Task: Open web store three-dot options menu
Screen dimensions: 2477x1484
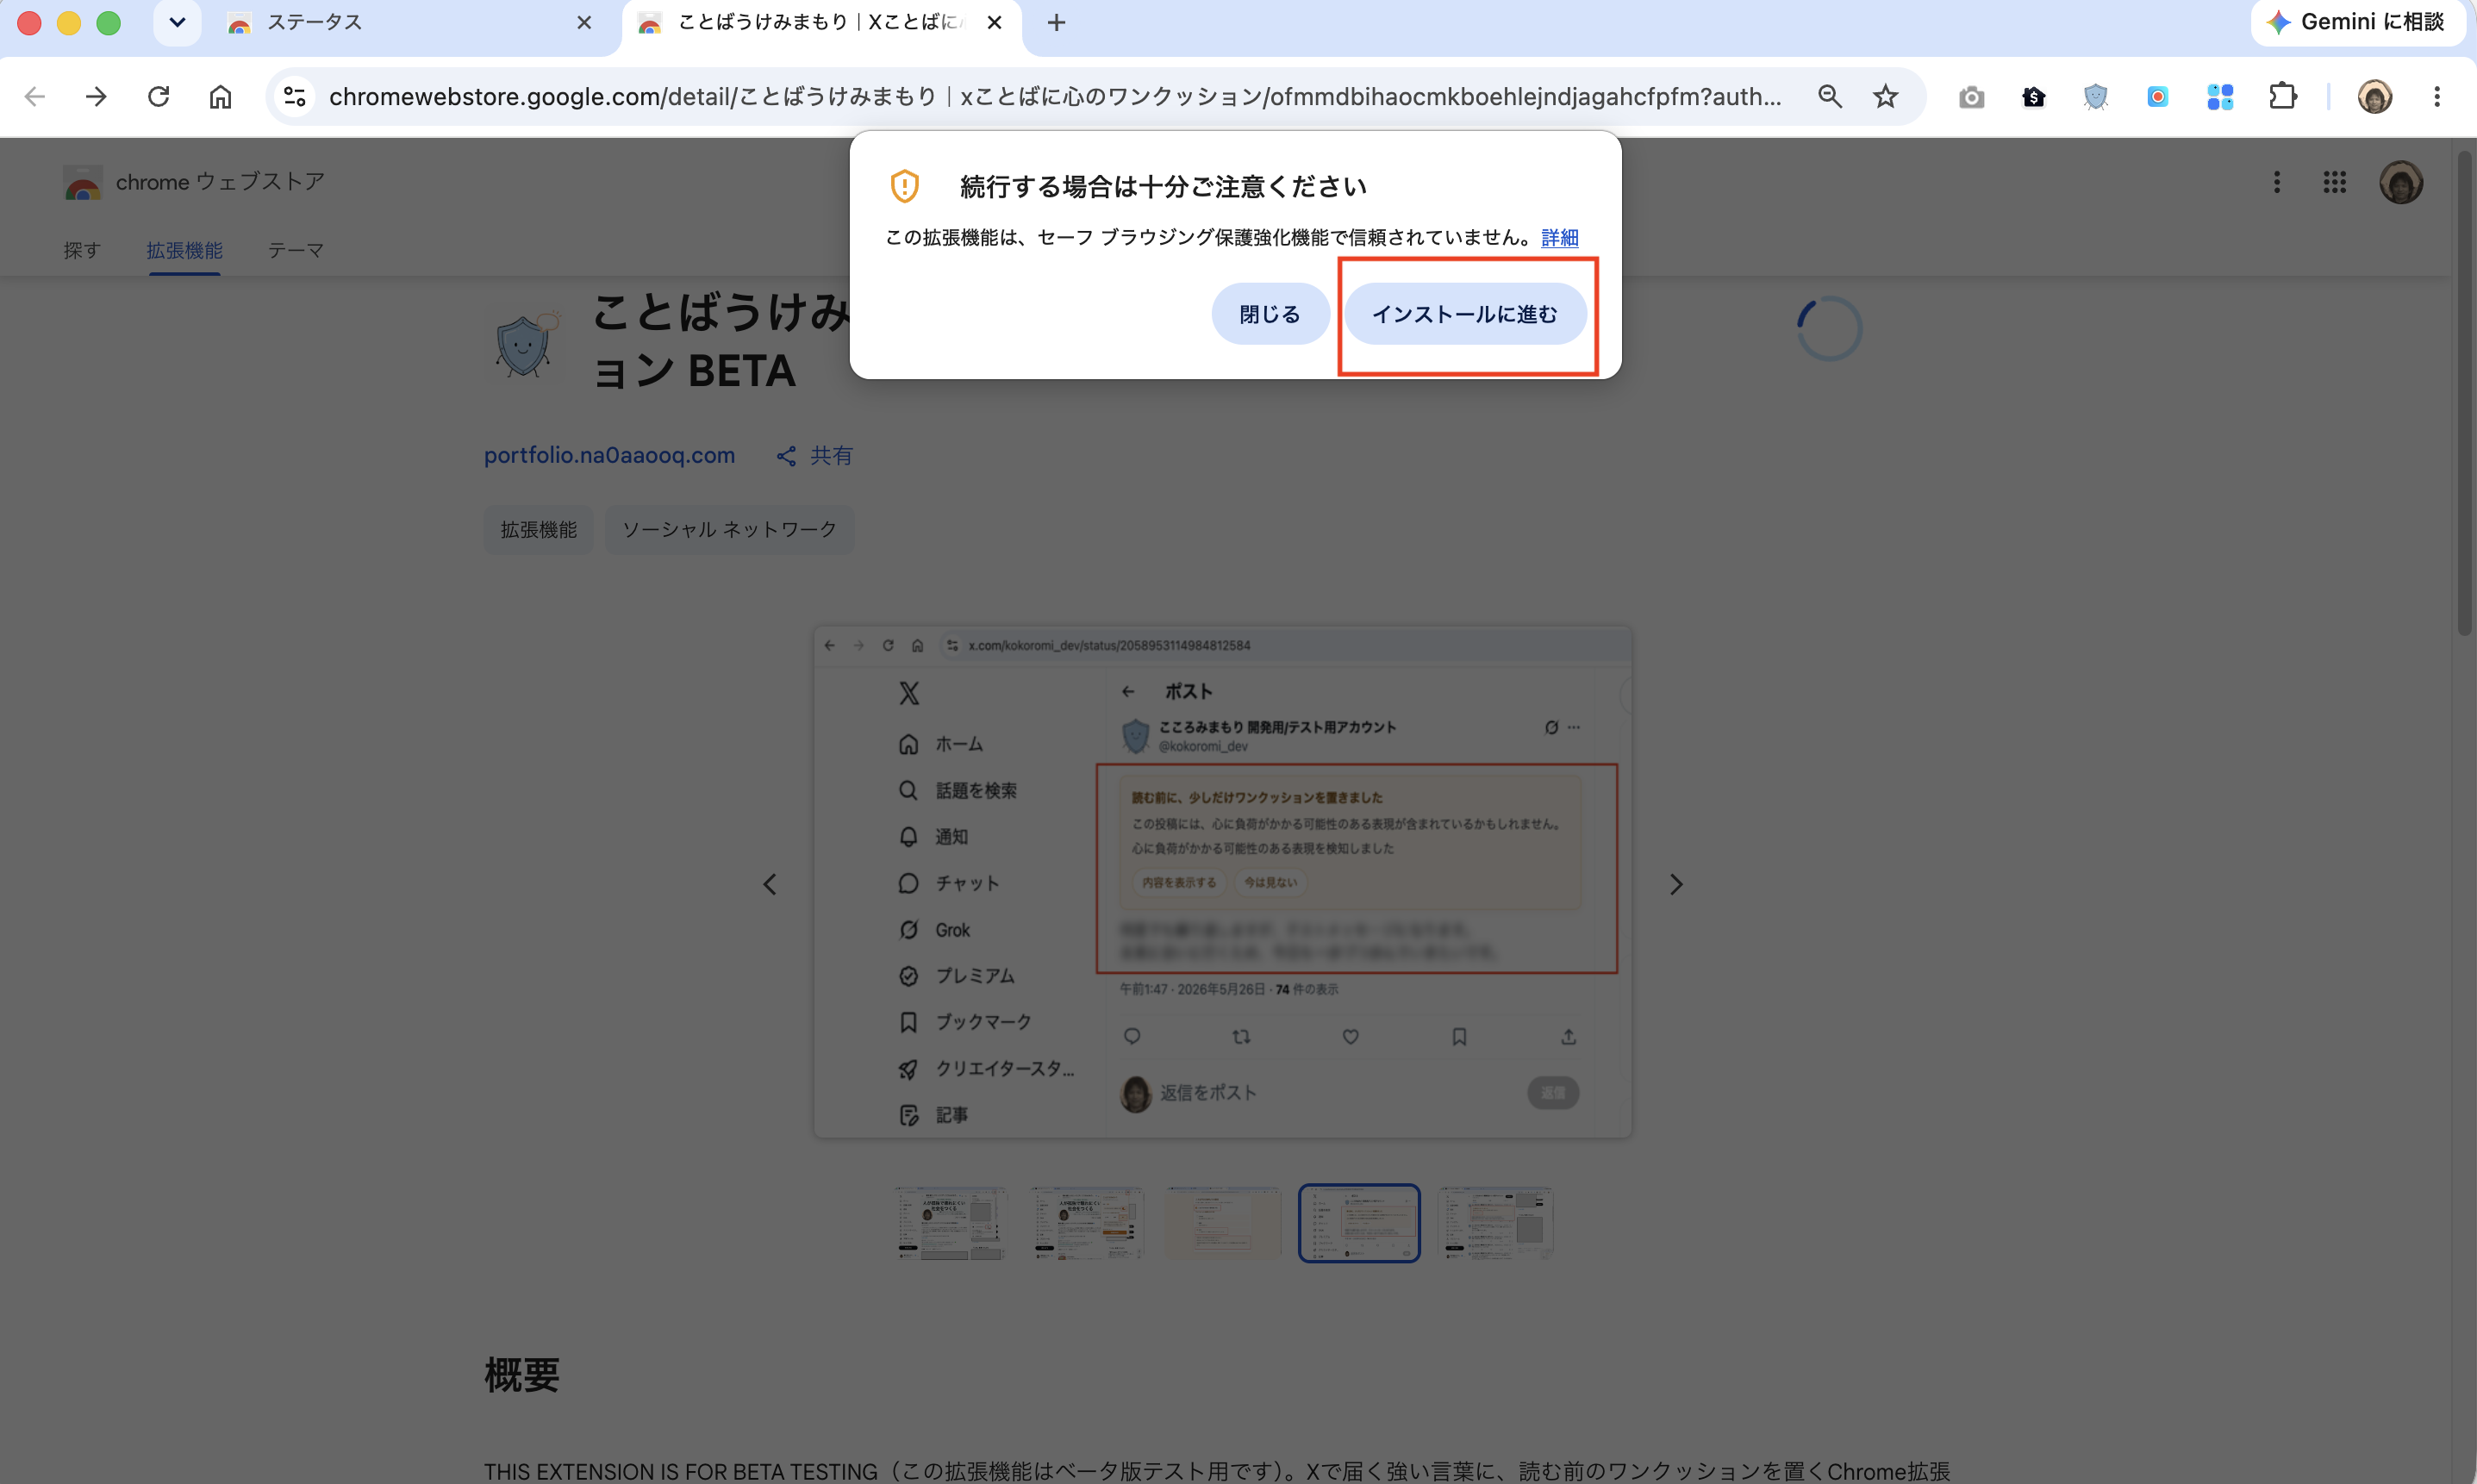Action: tap(2277, 182)
